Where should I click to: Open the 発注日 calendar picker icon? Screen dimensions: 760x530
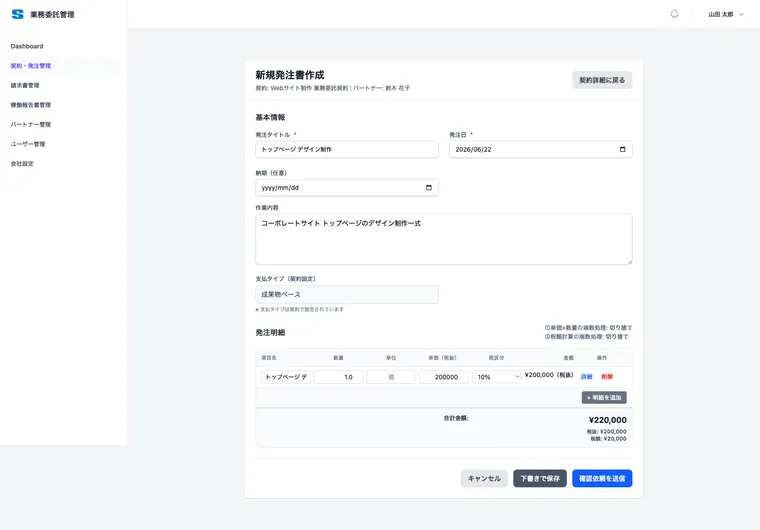tap(622, 149)
